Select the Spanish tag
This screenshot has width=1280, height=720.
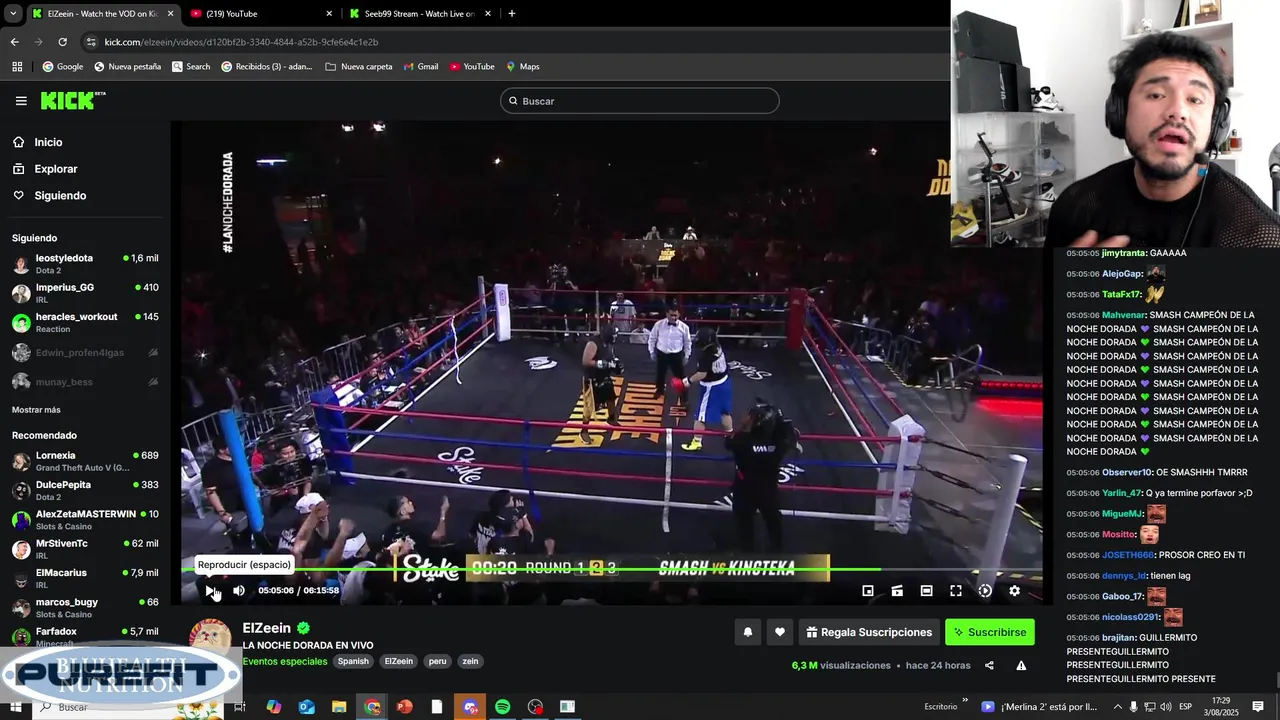353,661
